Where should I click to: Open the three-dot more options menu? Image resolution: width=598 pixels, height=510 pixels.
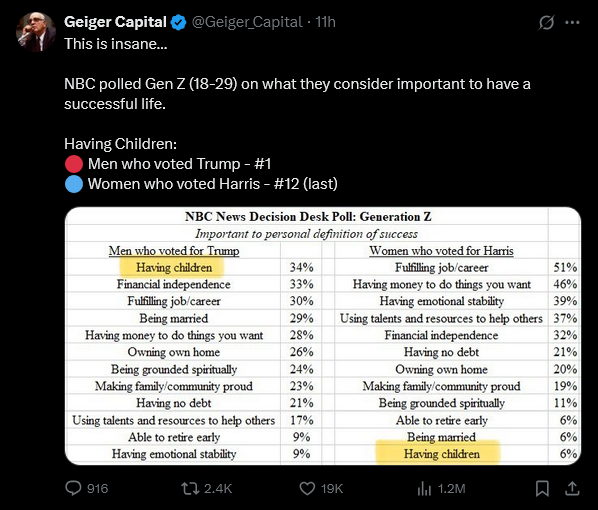coord(572,22)
